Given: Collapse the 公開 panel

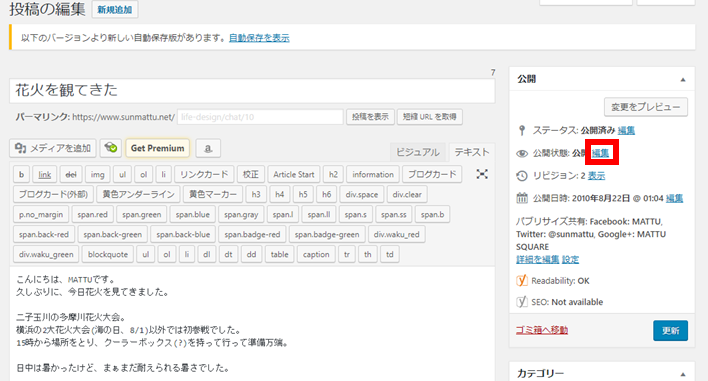Looking at the screenshot, I should tap(683, 80).
